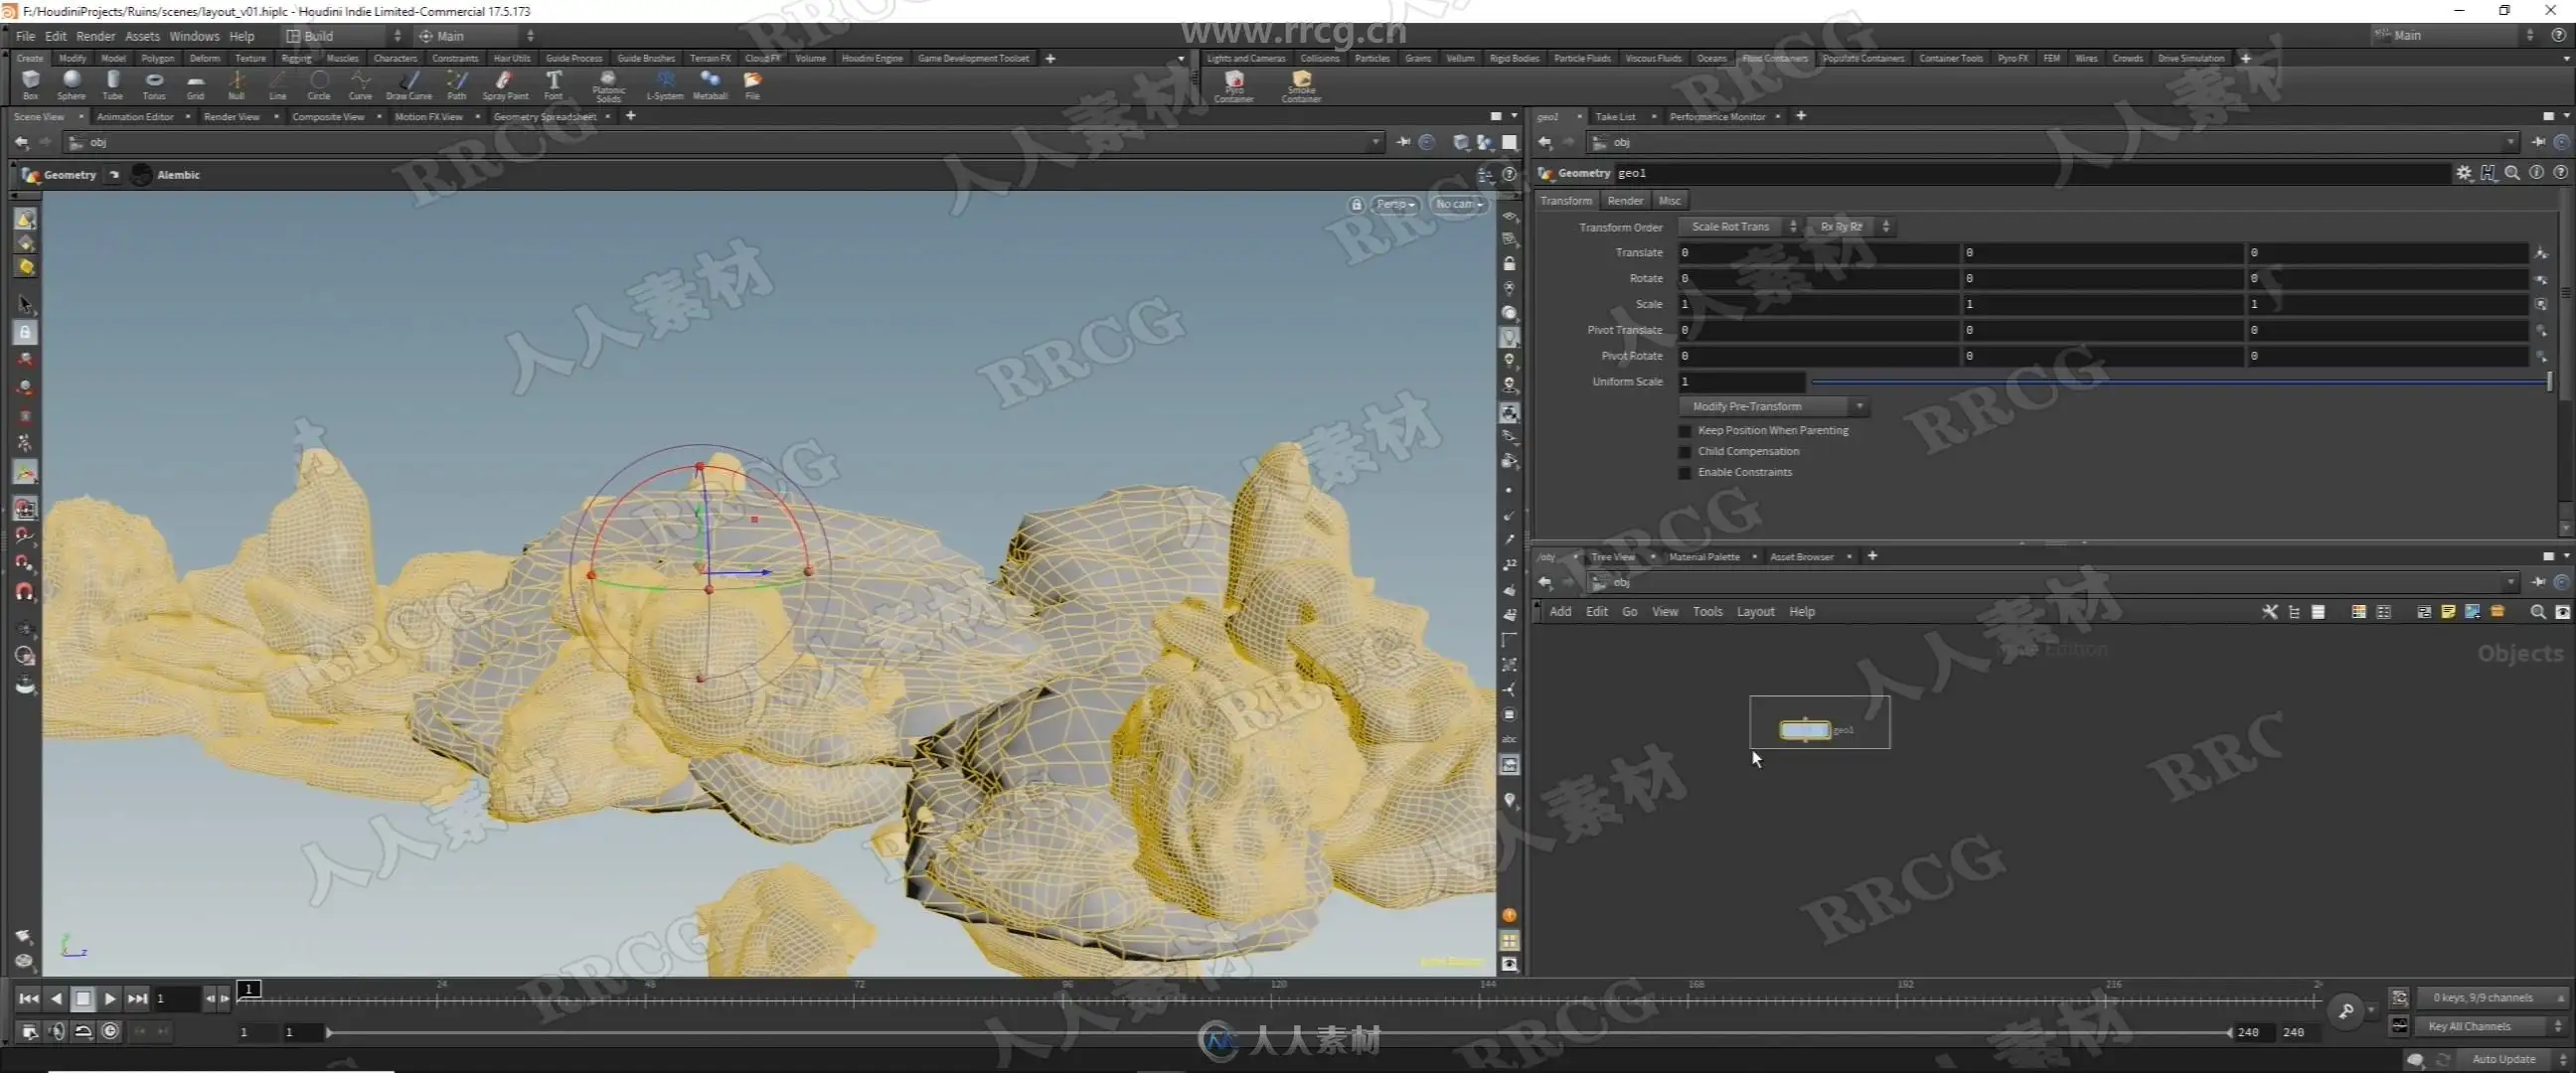2576x1073 pixels.
Task: Click the L-System shelf tool
Action: (x=665, y=83)
